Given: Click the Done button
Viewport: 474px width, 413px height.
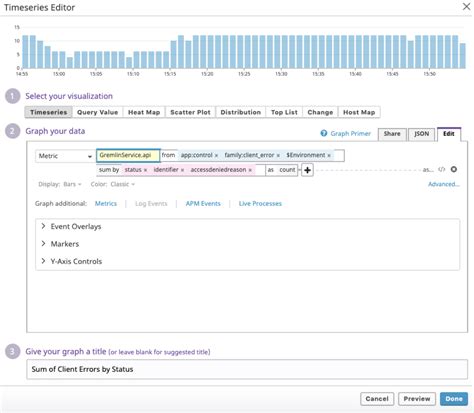Looking at the screenshot, I should 454,399.
